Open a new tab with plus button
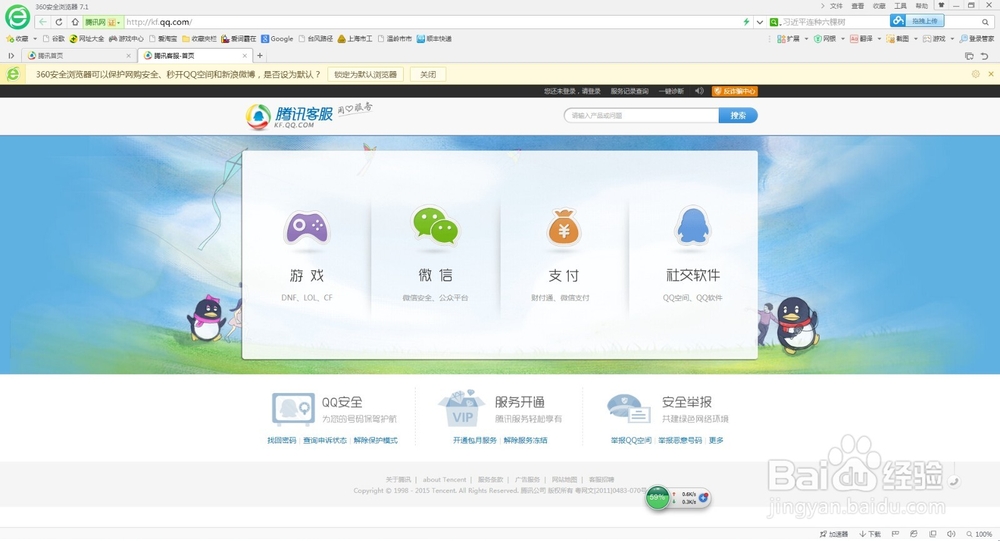The image size is (1000, 541). click(260, 56)
